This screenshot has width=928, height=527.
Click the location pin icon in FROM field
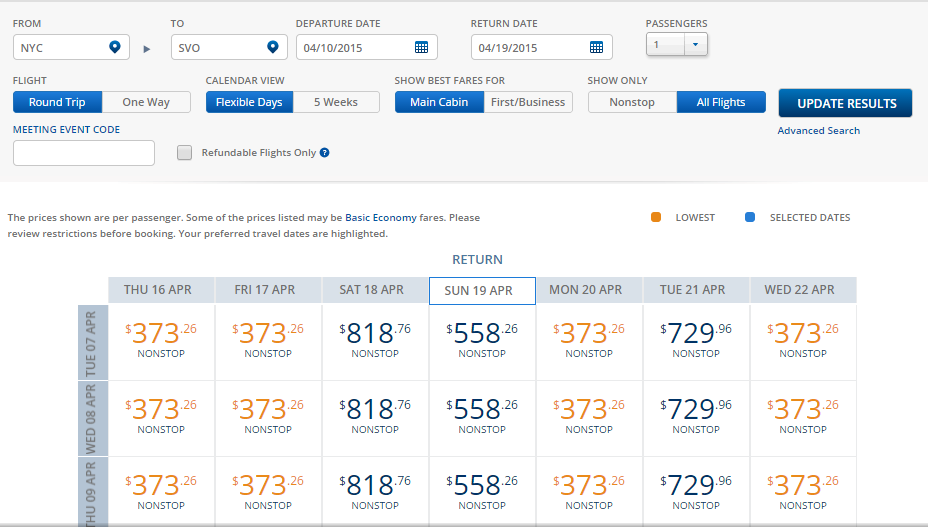[x=115, y=47]
